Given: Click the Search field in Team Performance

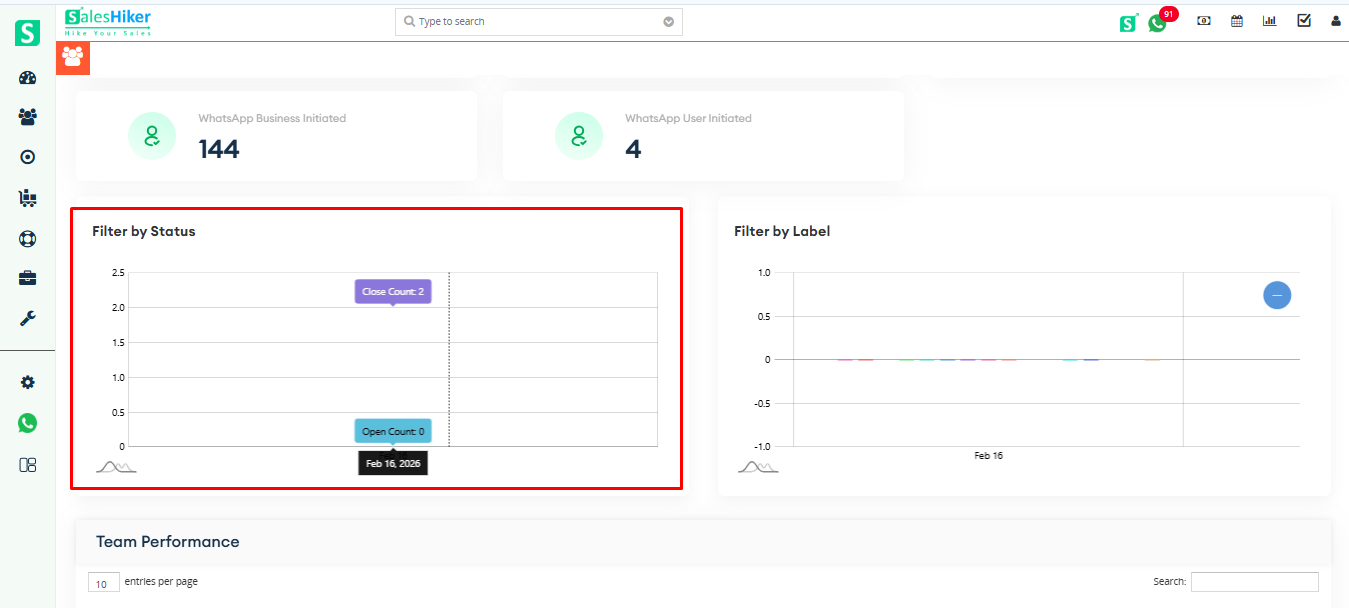Looking at the screenshot, I should coord(1255,581).
